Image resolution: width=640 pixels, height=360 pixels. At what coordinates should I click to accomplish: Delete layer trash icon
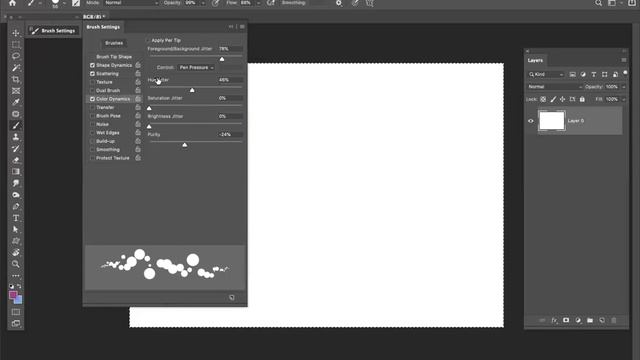pyautogui.click(x=613, y=320)
